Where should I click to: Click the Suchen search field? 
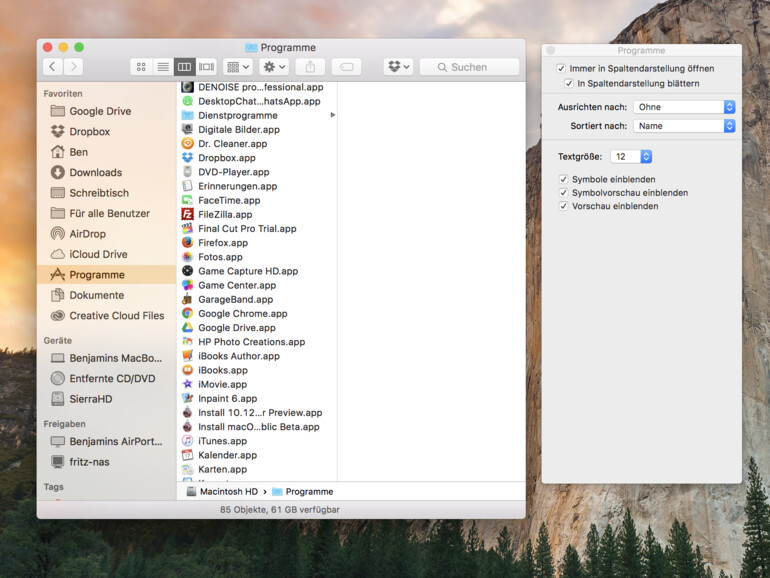tap(469, 67)
